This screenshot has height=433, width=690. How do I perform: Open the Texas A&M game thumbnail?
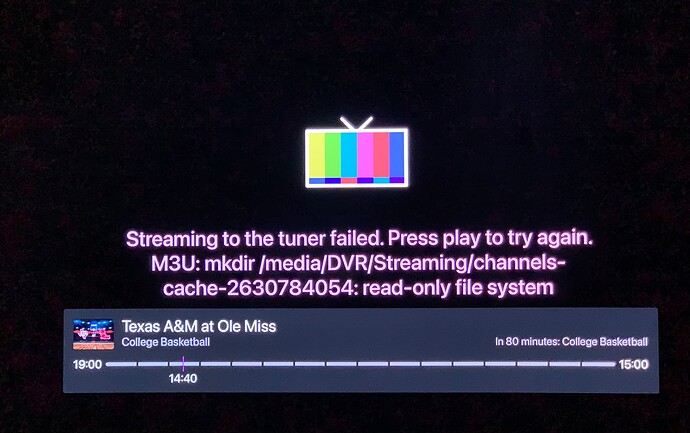93,334
